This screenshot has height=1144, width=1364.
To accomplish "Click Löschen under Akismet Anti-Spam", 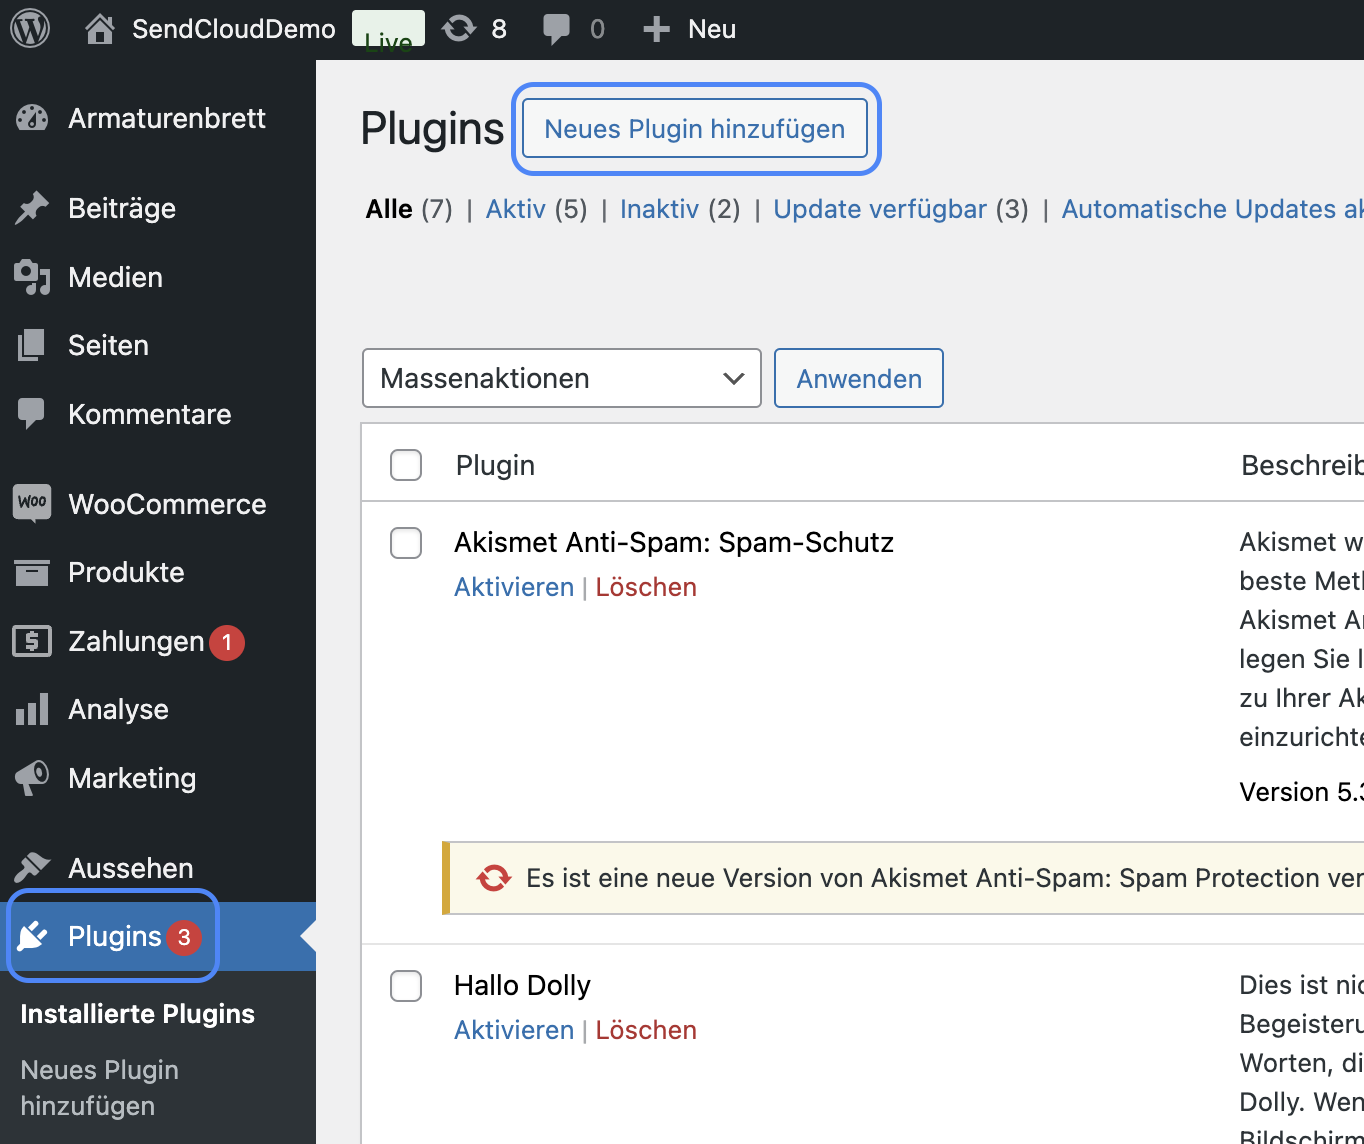I will [646, 587].
